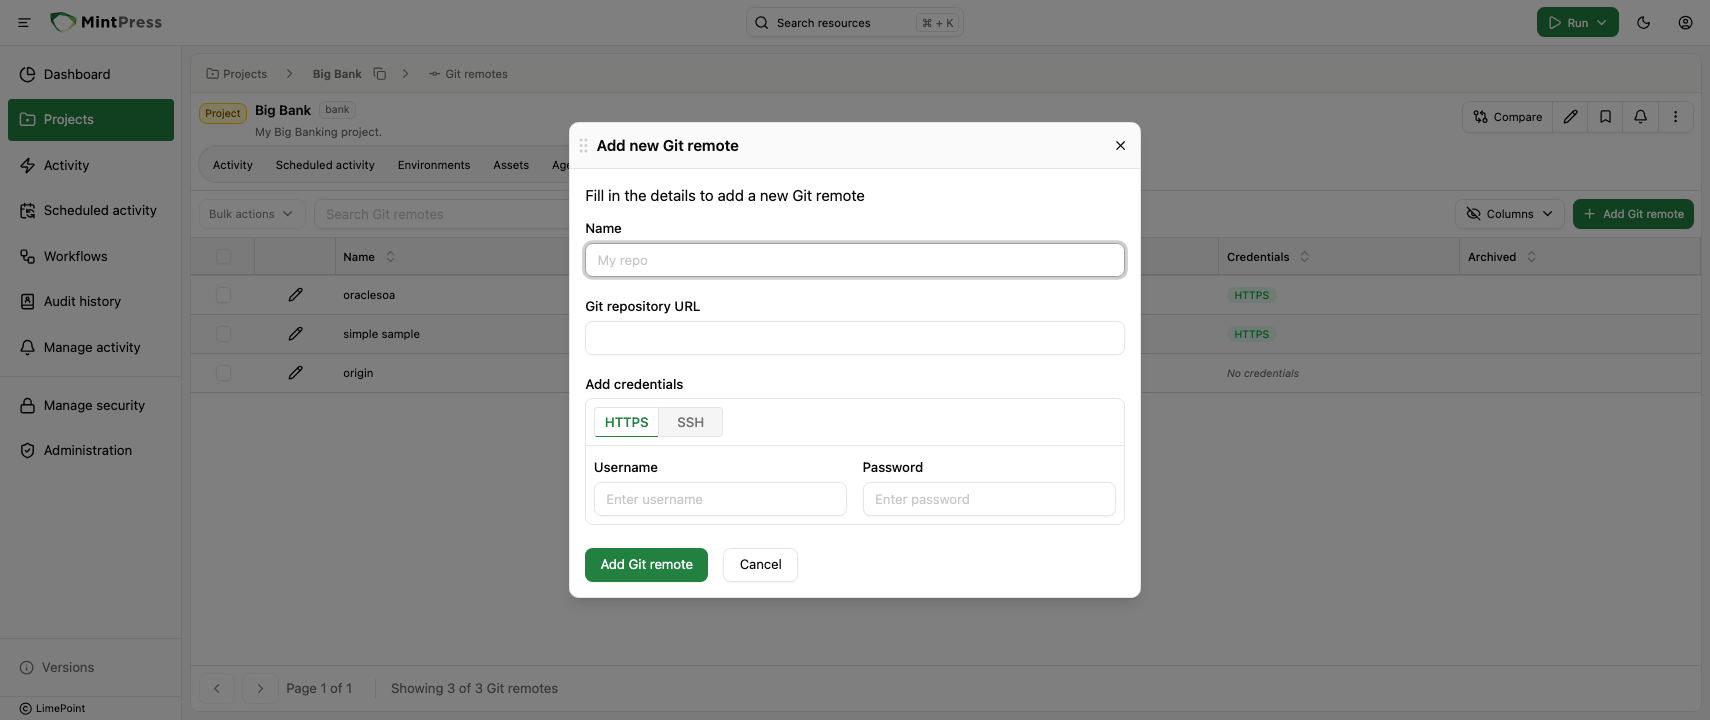The width and height of the screenshot is (1710, 720).
Task: Bookmark the Big Bank project
Action: click(x=1605, y=117)
